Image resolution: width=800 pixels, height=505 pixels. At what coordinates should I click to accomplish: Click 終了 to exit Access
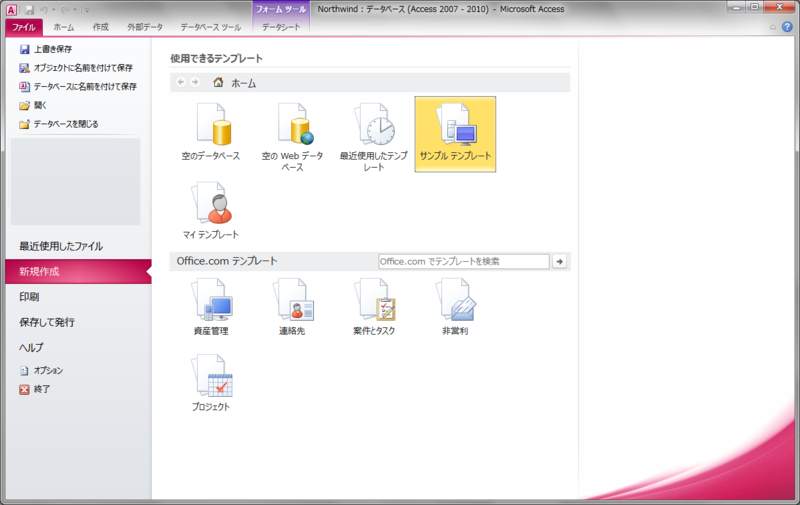coord(35,389)
